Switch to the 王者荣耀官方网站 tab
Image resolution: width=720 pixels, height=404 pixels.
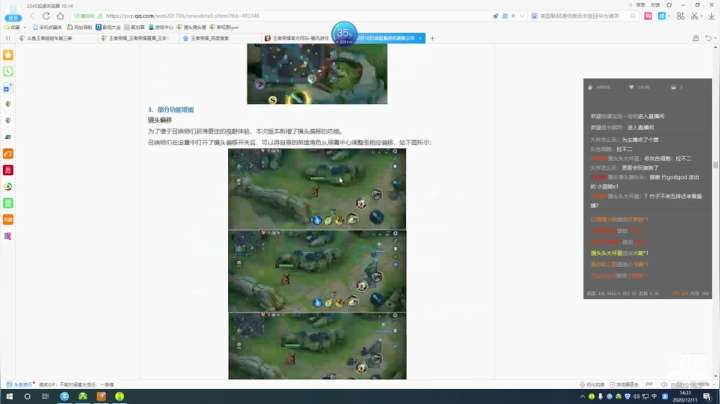[296, 38]
